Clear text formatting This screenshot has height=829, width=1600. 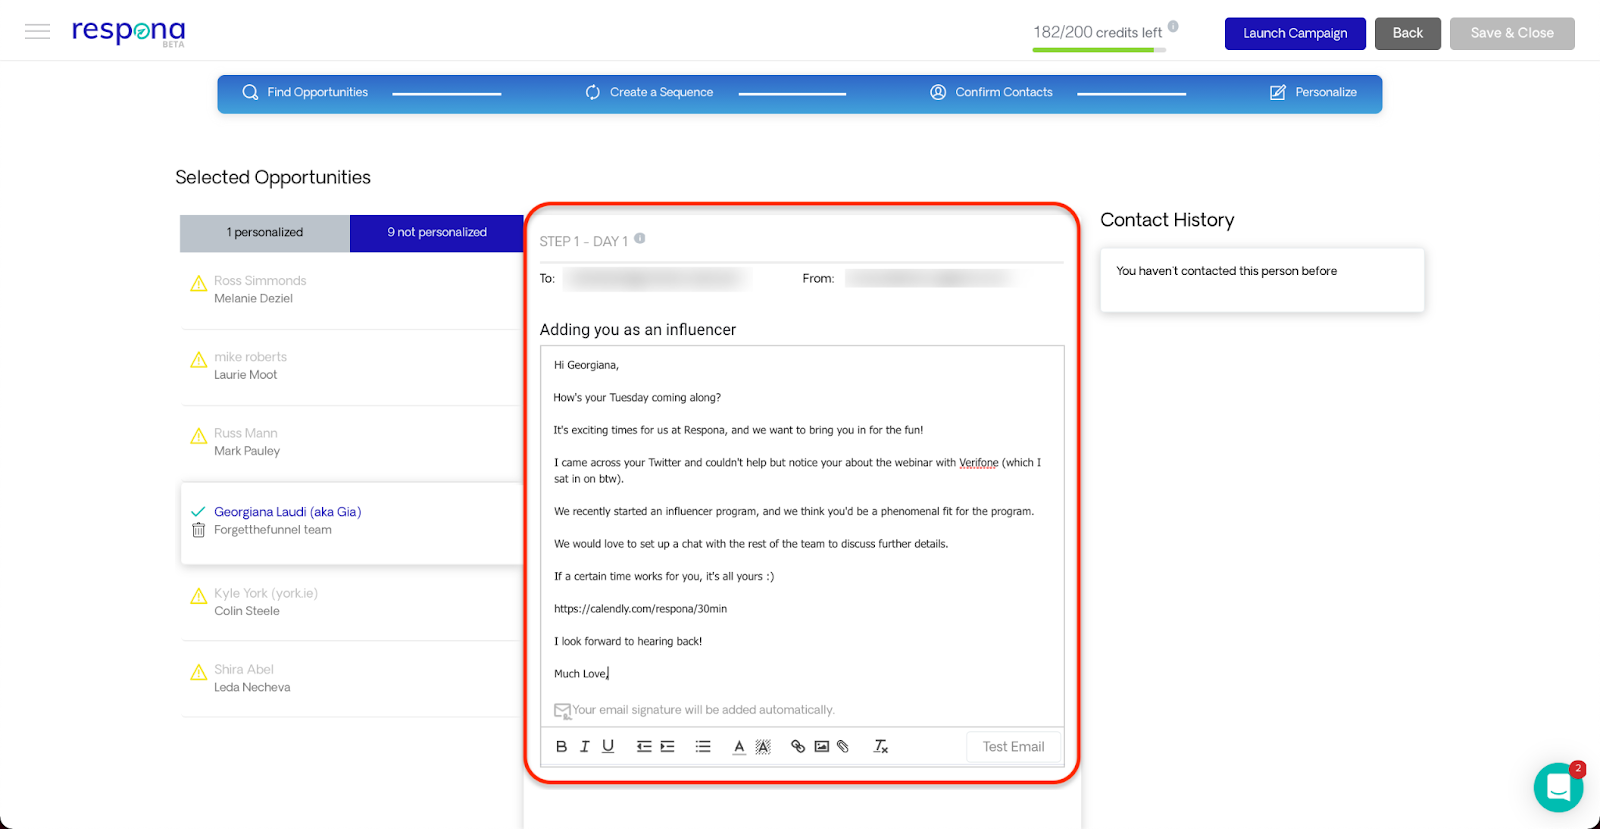(880, 746)
